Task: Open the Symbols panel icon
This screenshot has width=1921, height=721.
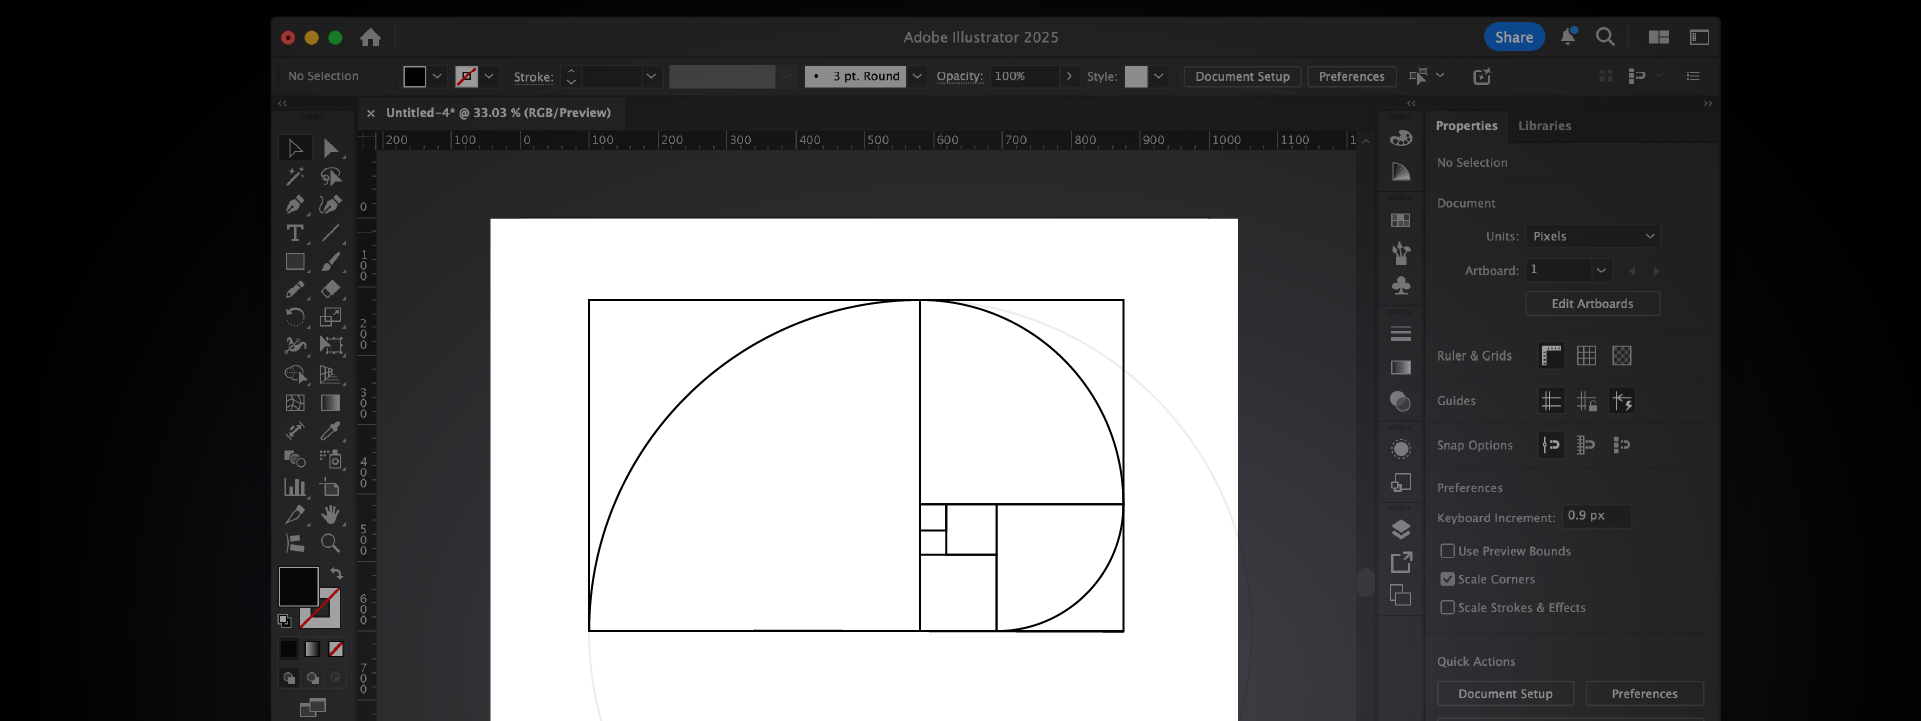Action: tap(1401, 285)
